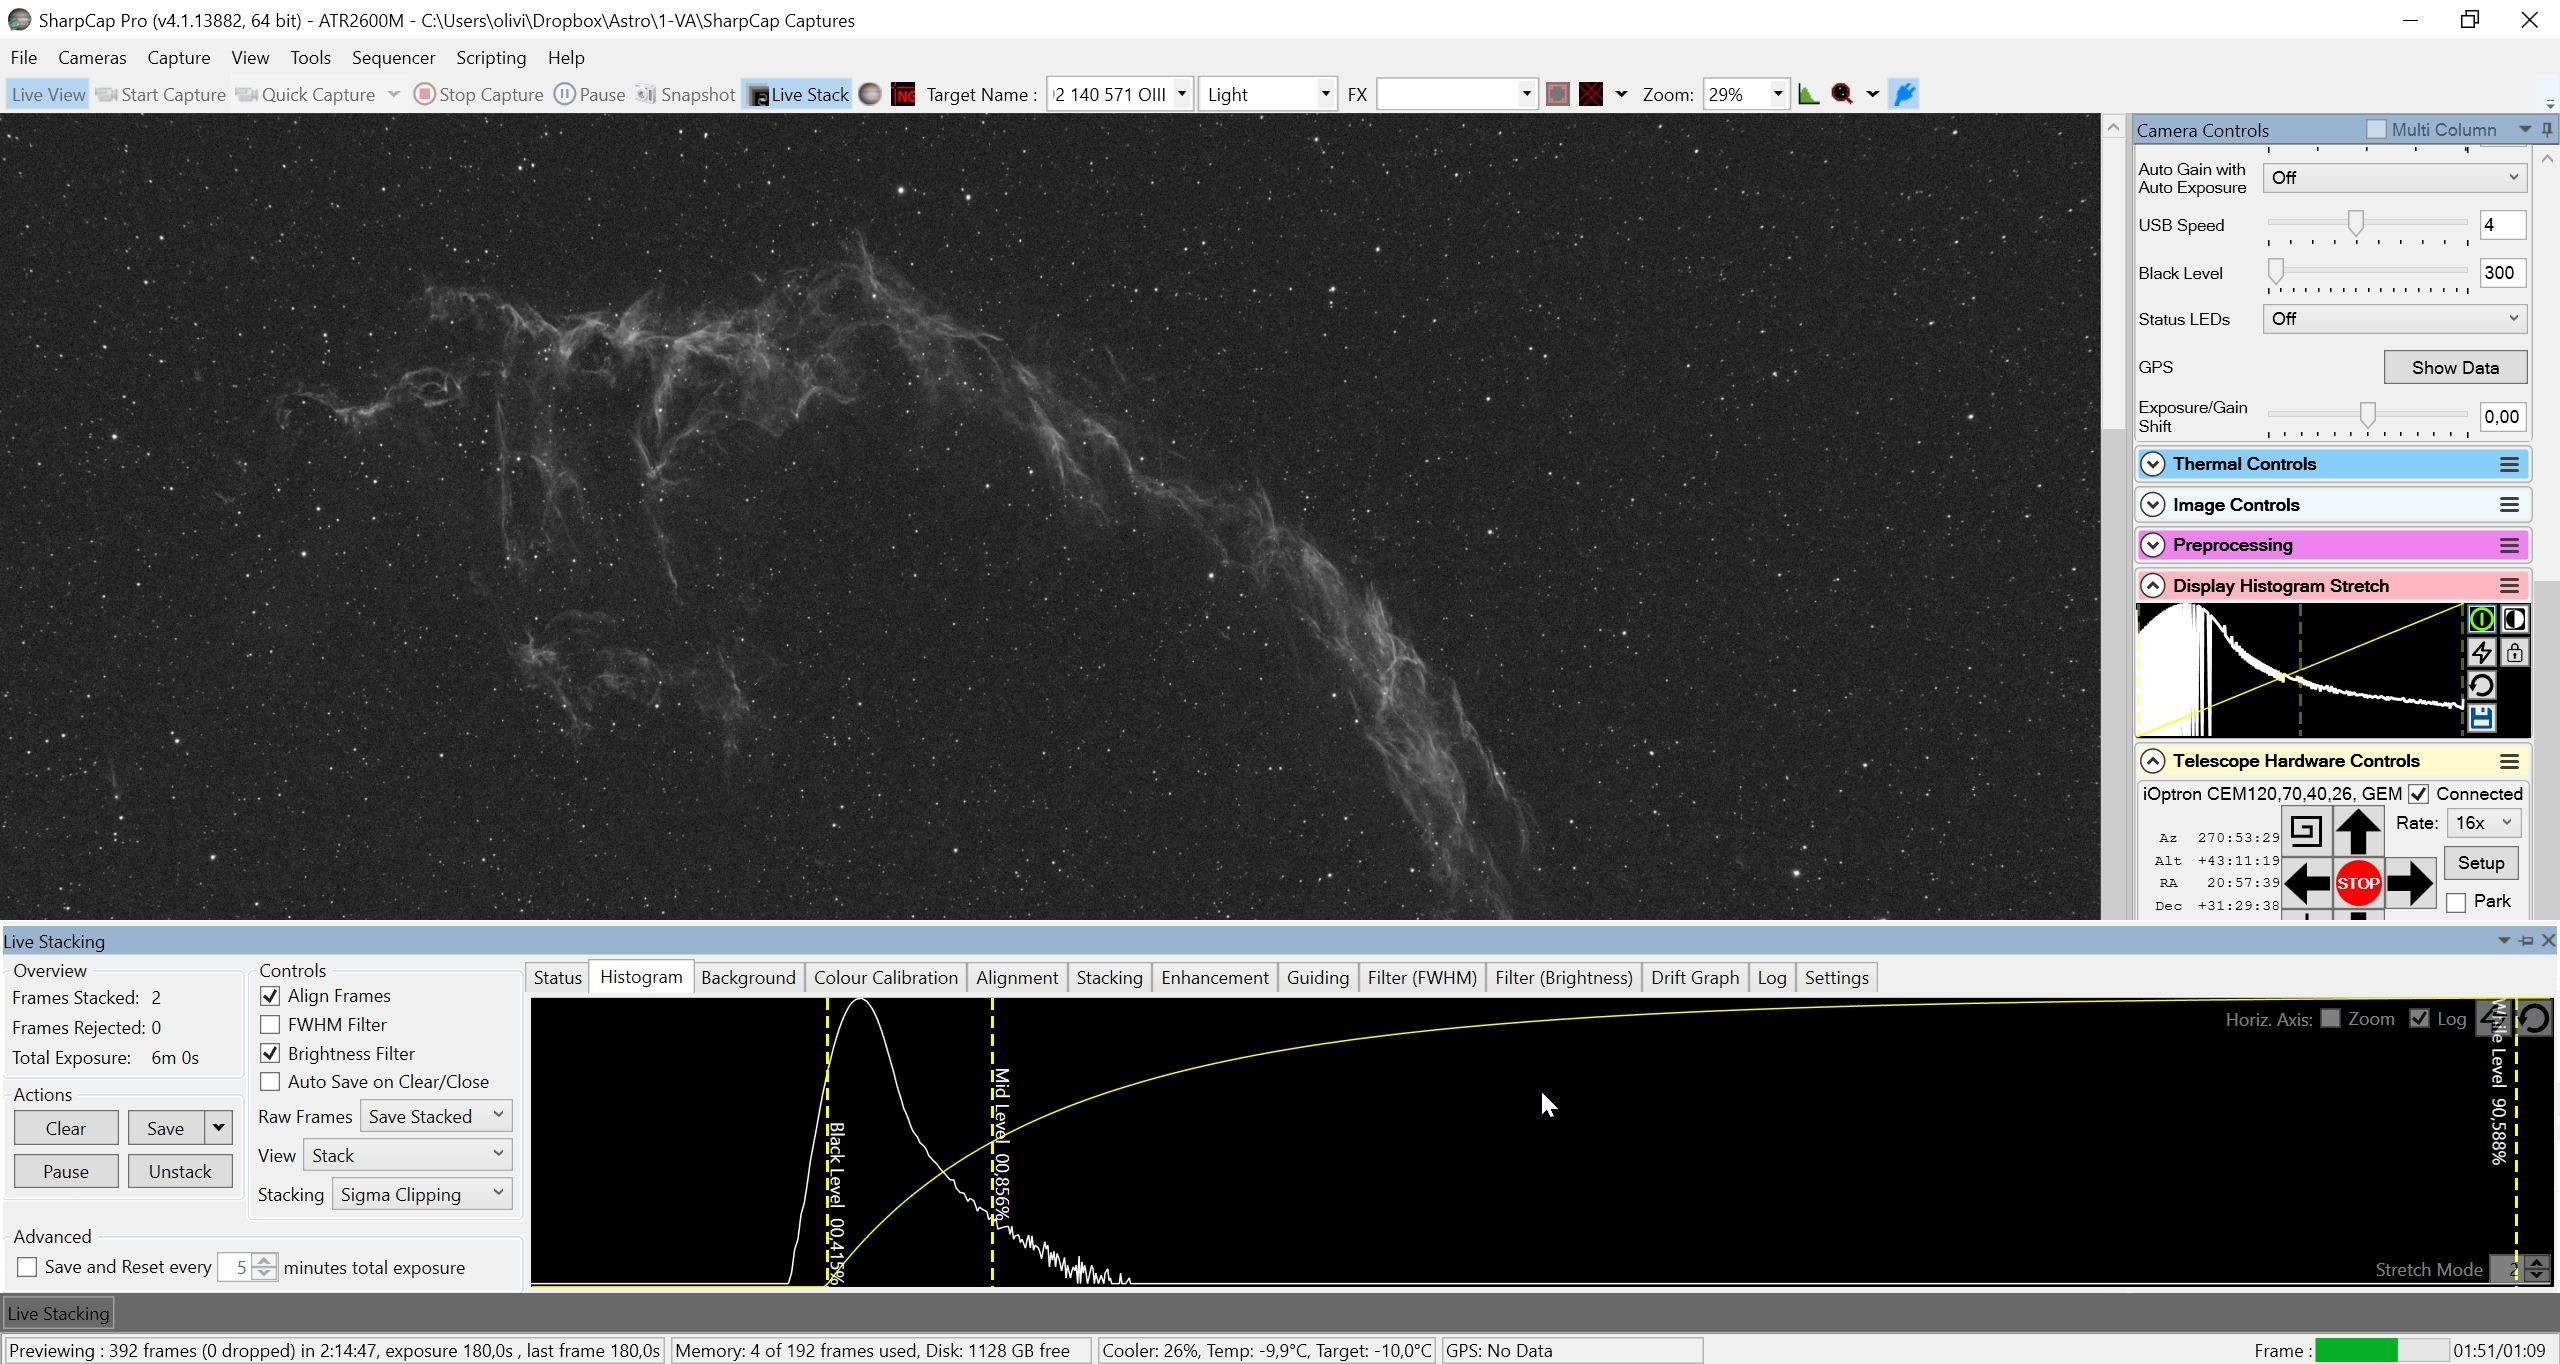Reset the display histogram stretch
The image size is (2560, 1364).
click(2481, 685)
